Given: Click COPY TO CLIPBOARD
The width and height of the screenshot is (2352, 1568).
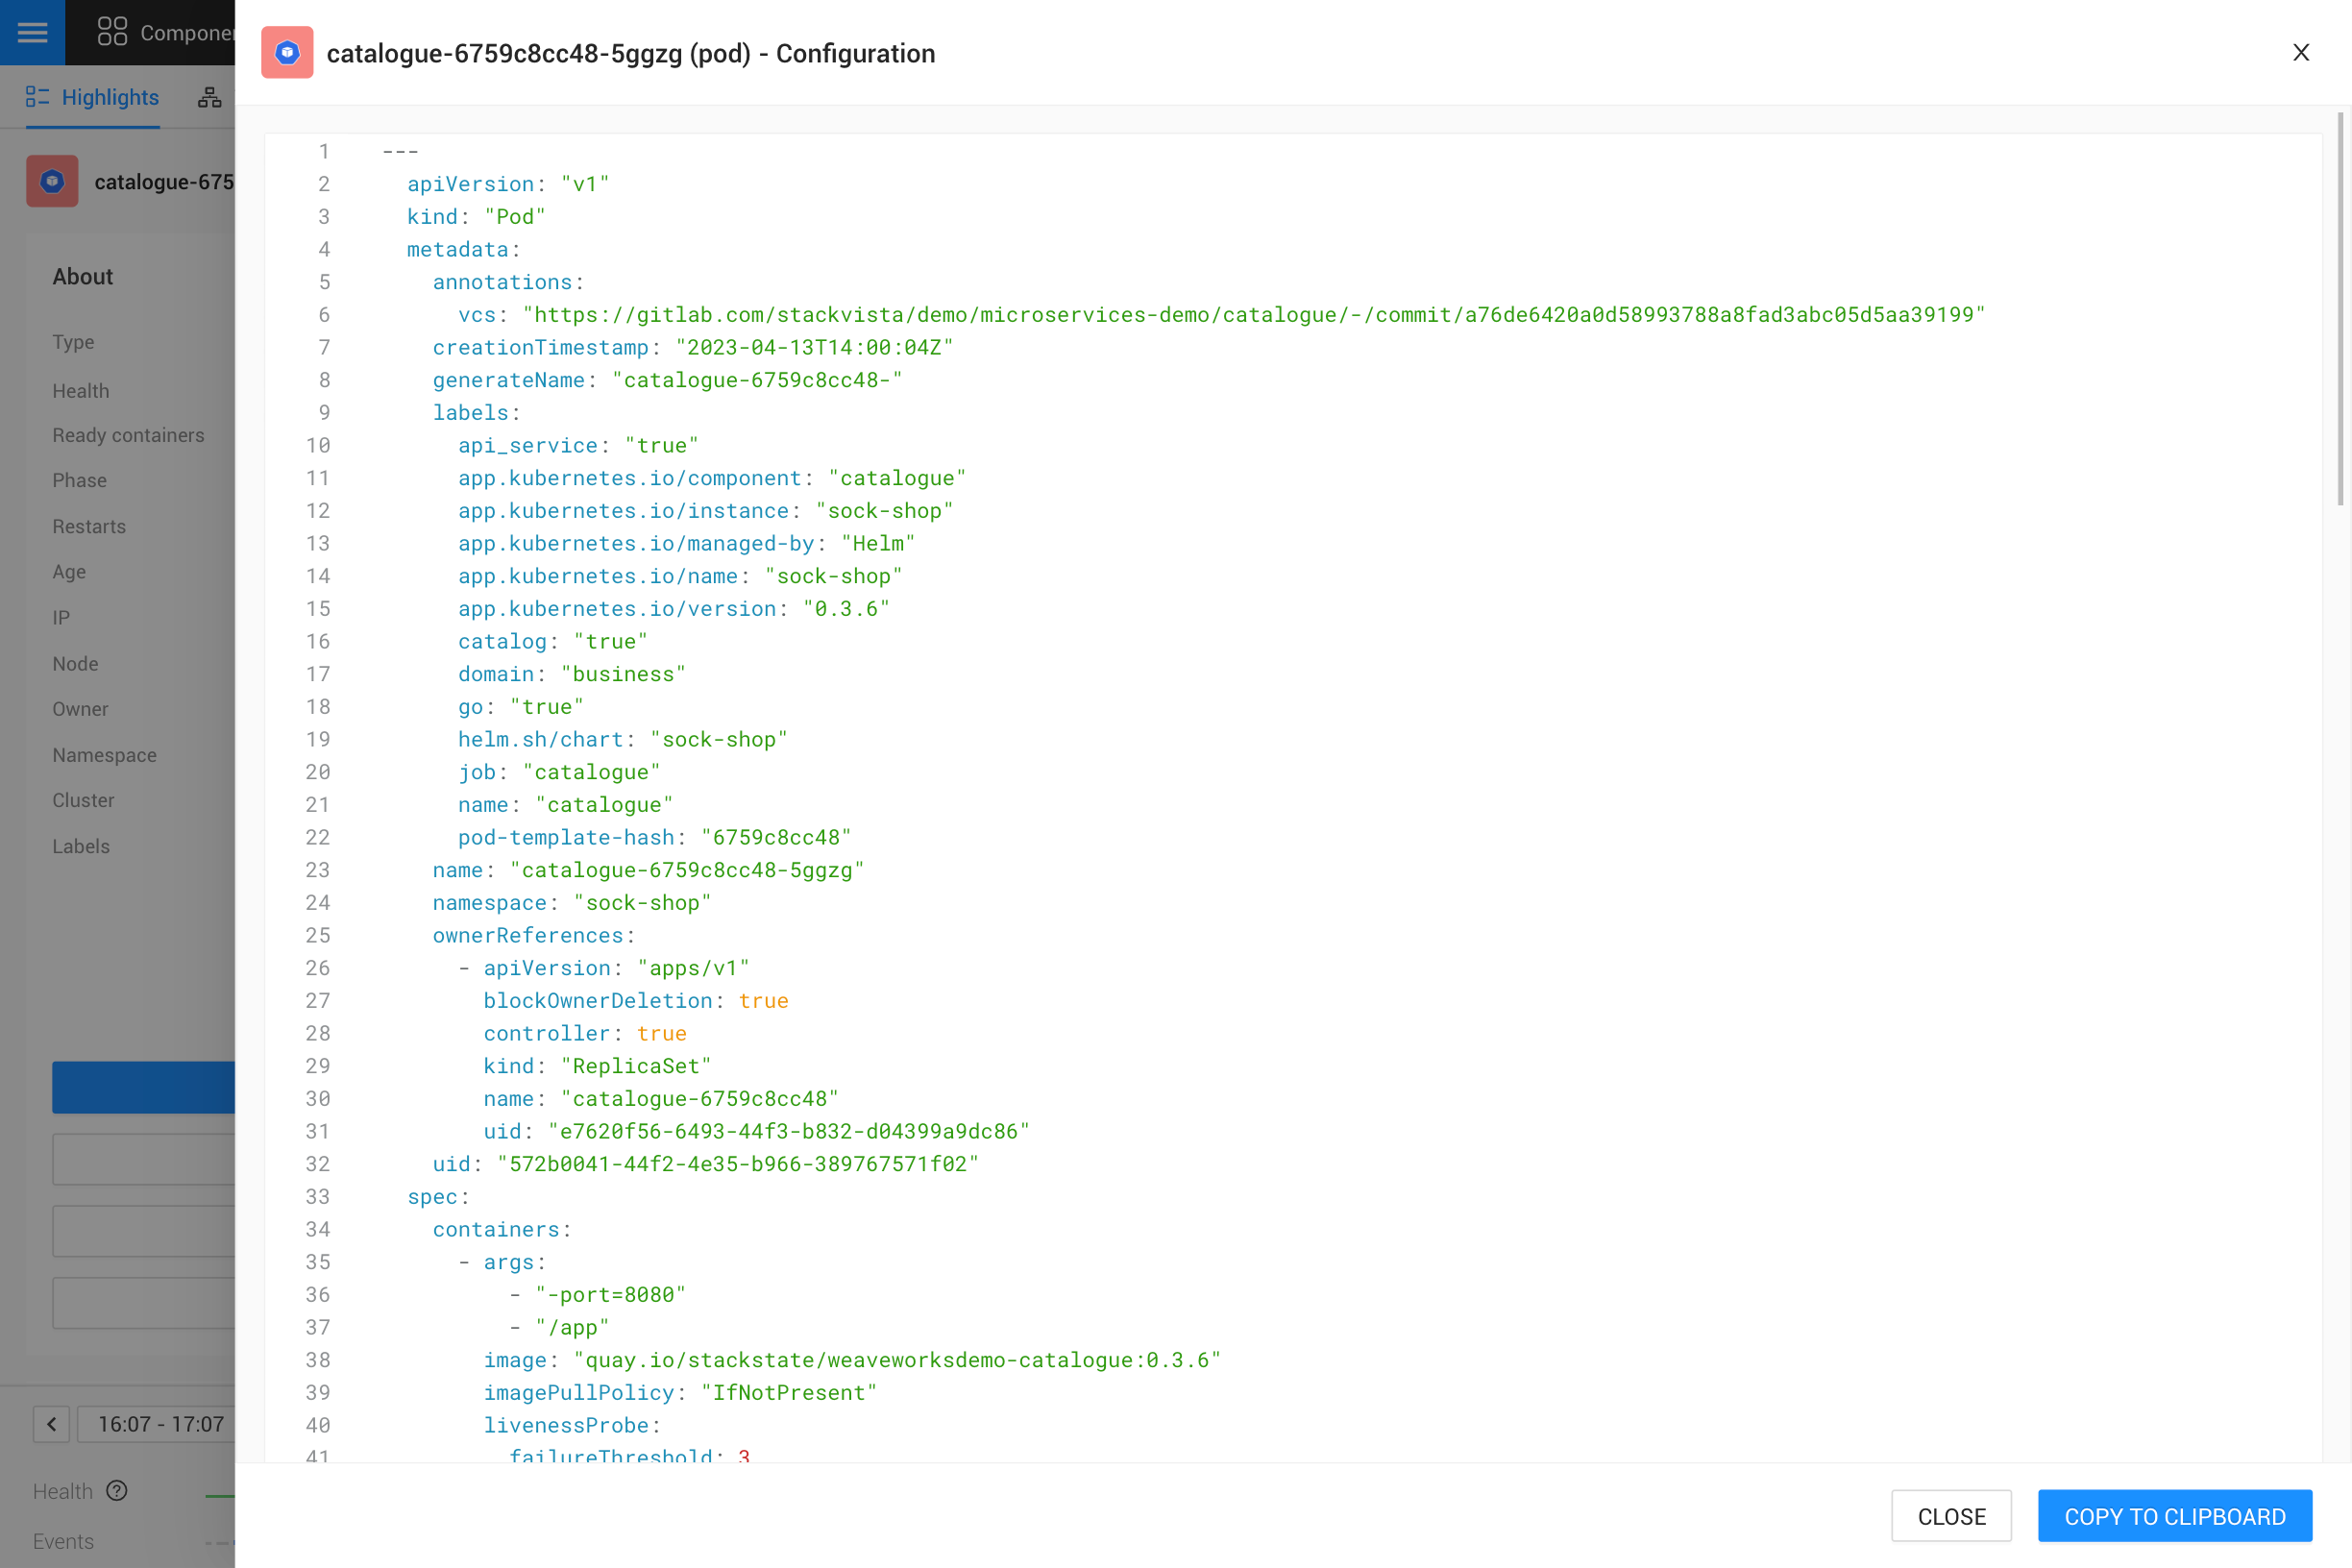Looking at the screenshot, I should tap(2174, 1516).
